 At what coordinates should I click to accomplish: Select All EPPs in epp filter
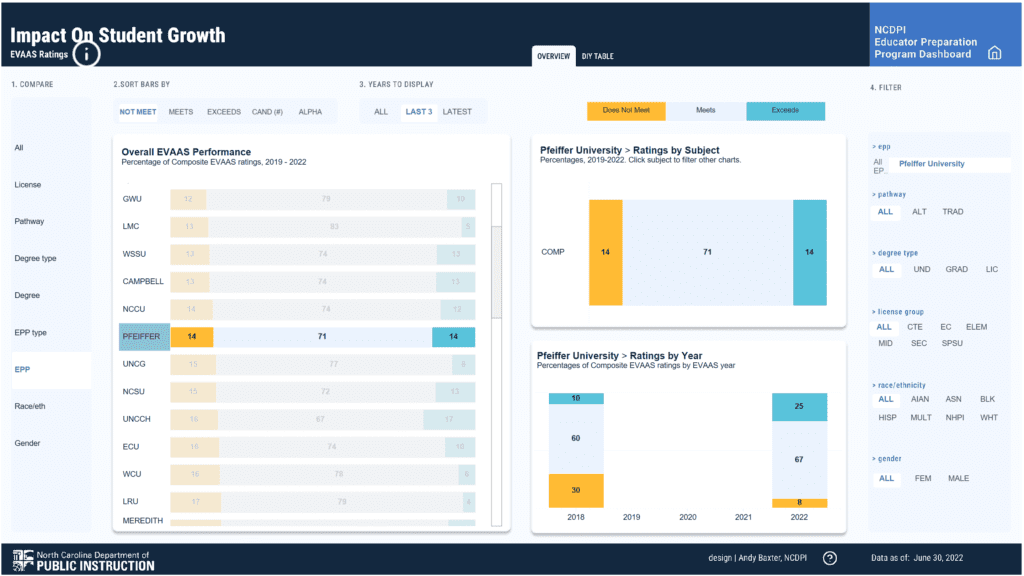click(x=879, y=166)
